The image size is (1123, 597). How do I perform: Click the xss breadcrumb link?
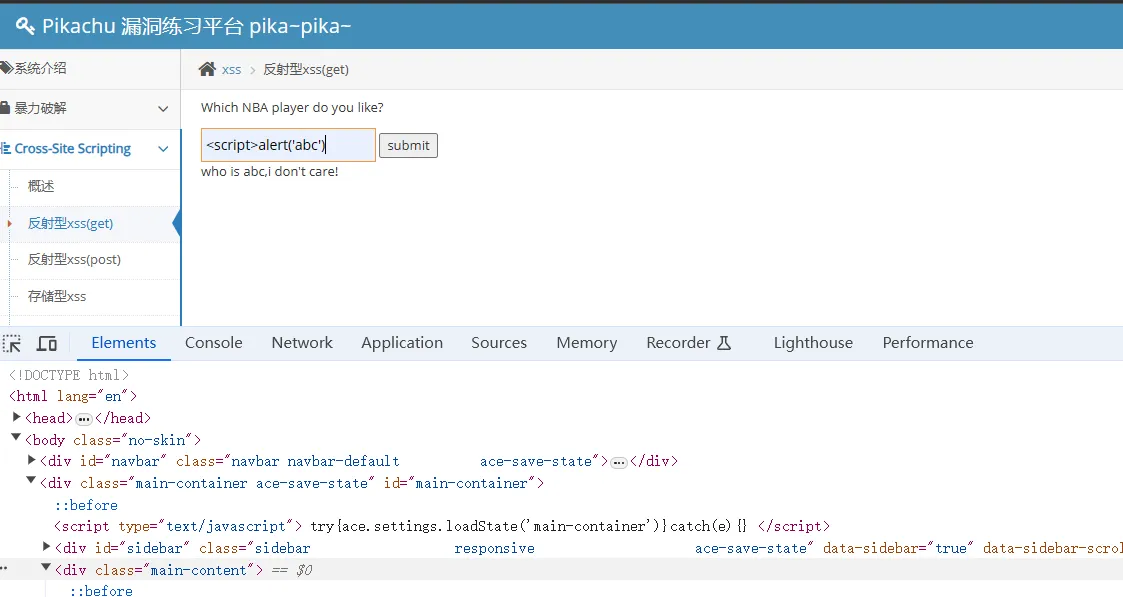tap(231, 69)
